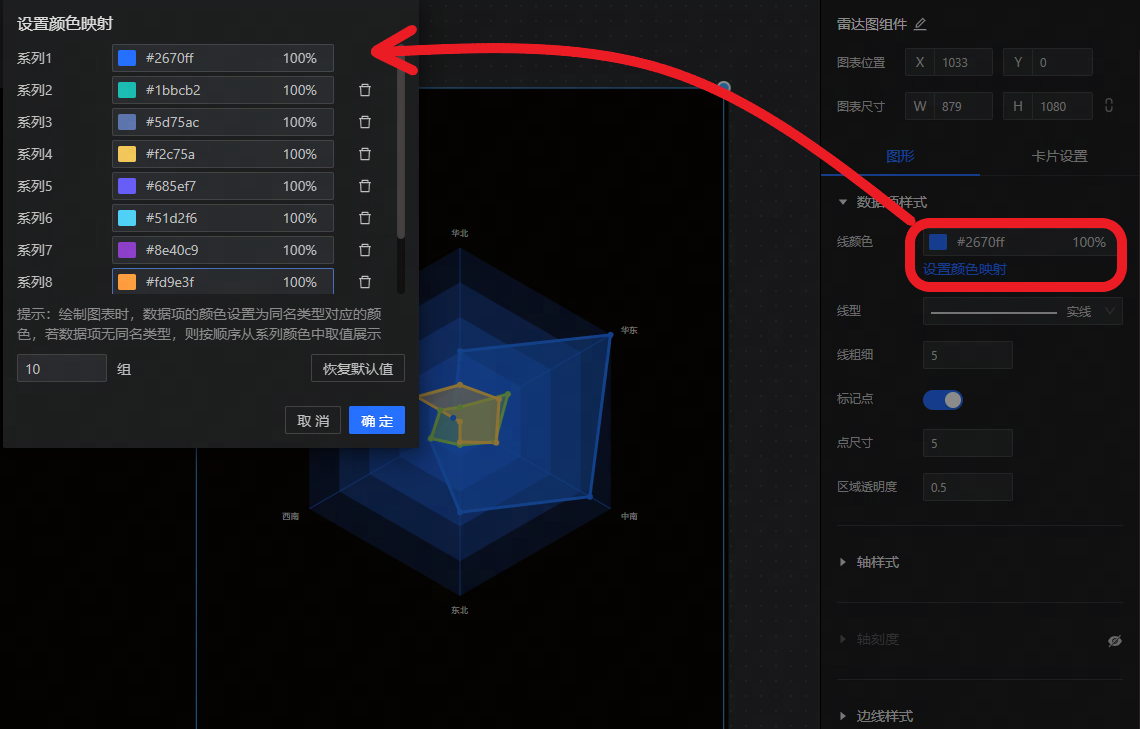Click trash icon for 系列4
Screen dimensions: 1140x729
tap(365, 154)
